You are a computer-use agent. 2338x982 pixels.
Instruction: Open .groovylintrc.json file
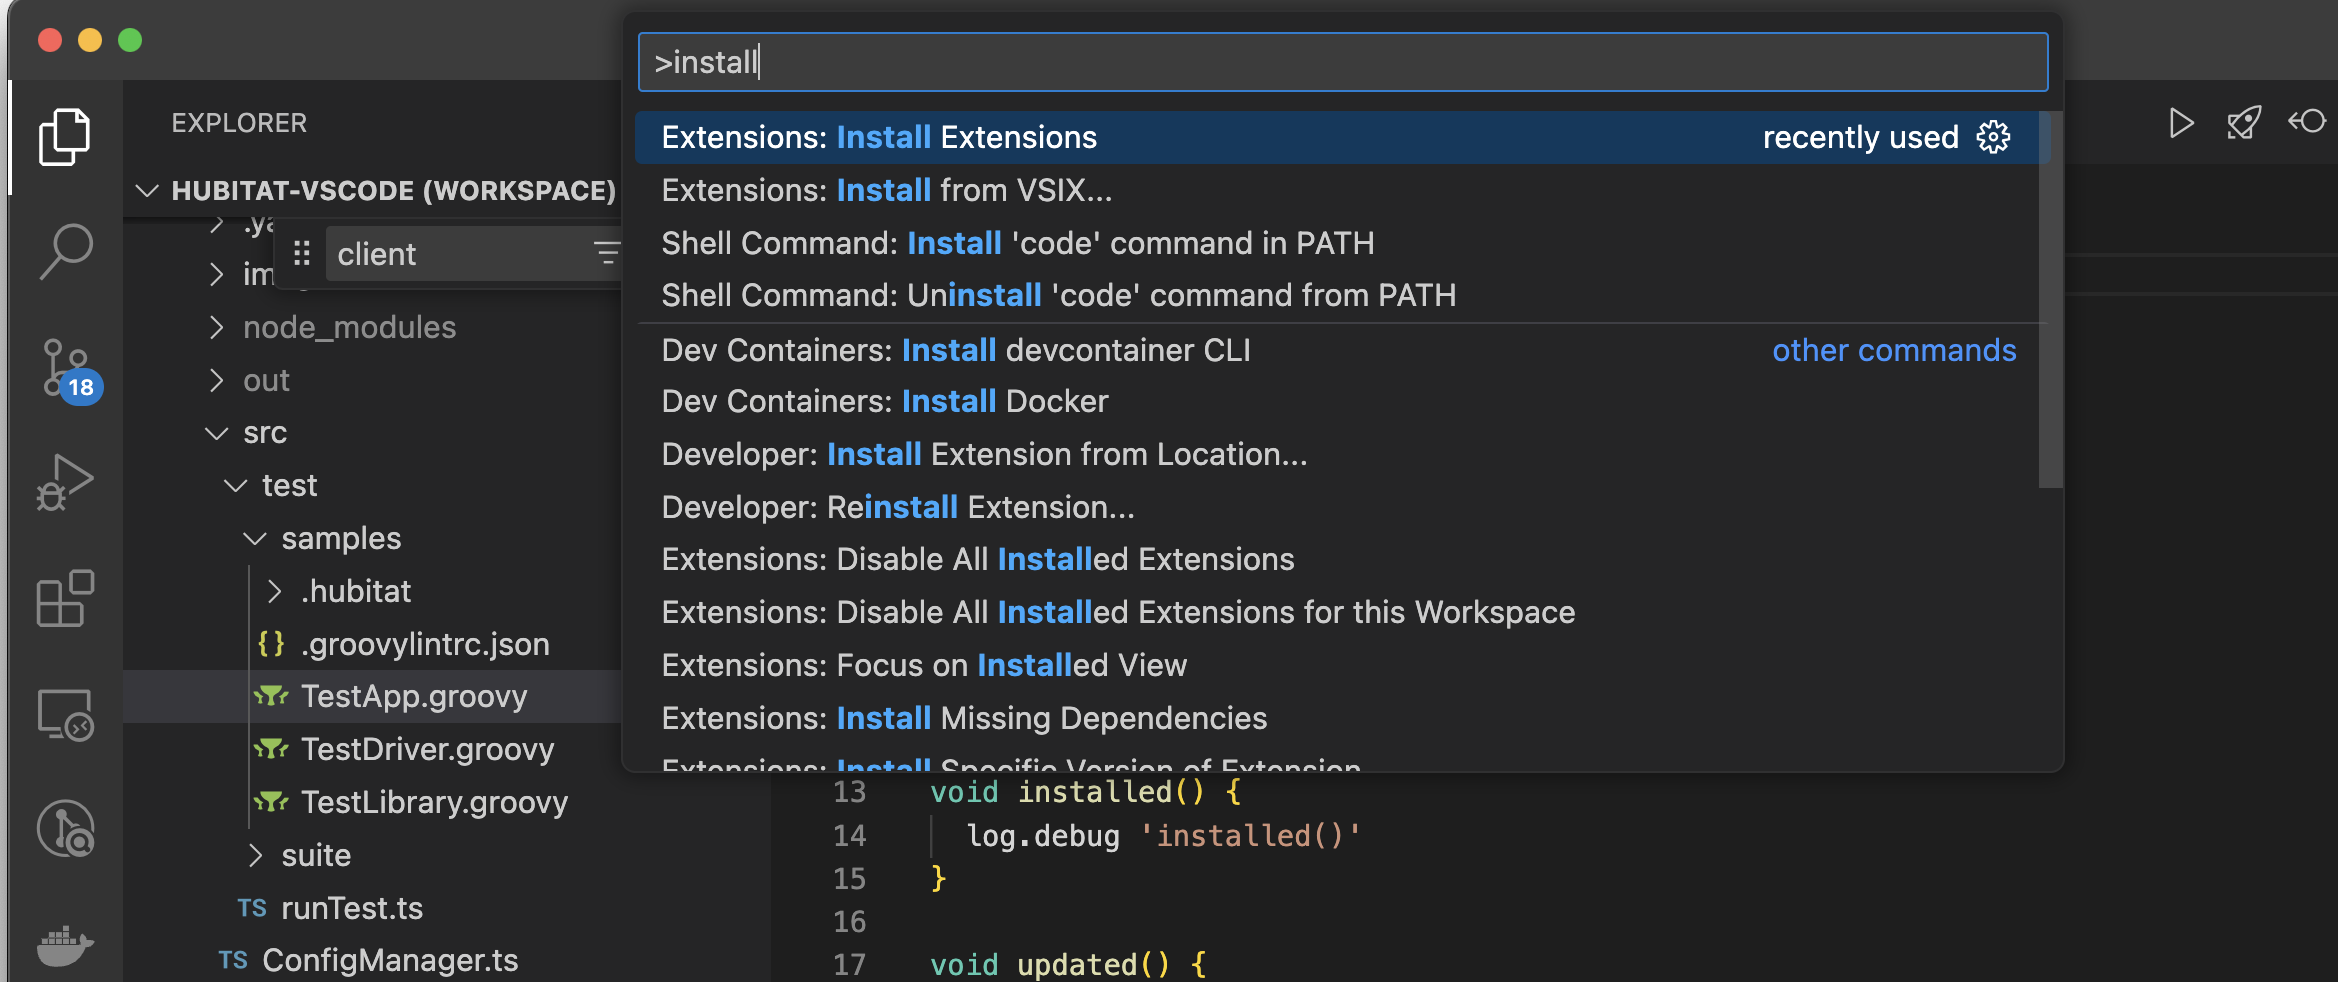click(425, 644)
